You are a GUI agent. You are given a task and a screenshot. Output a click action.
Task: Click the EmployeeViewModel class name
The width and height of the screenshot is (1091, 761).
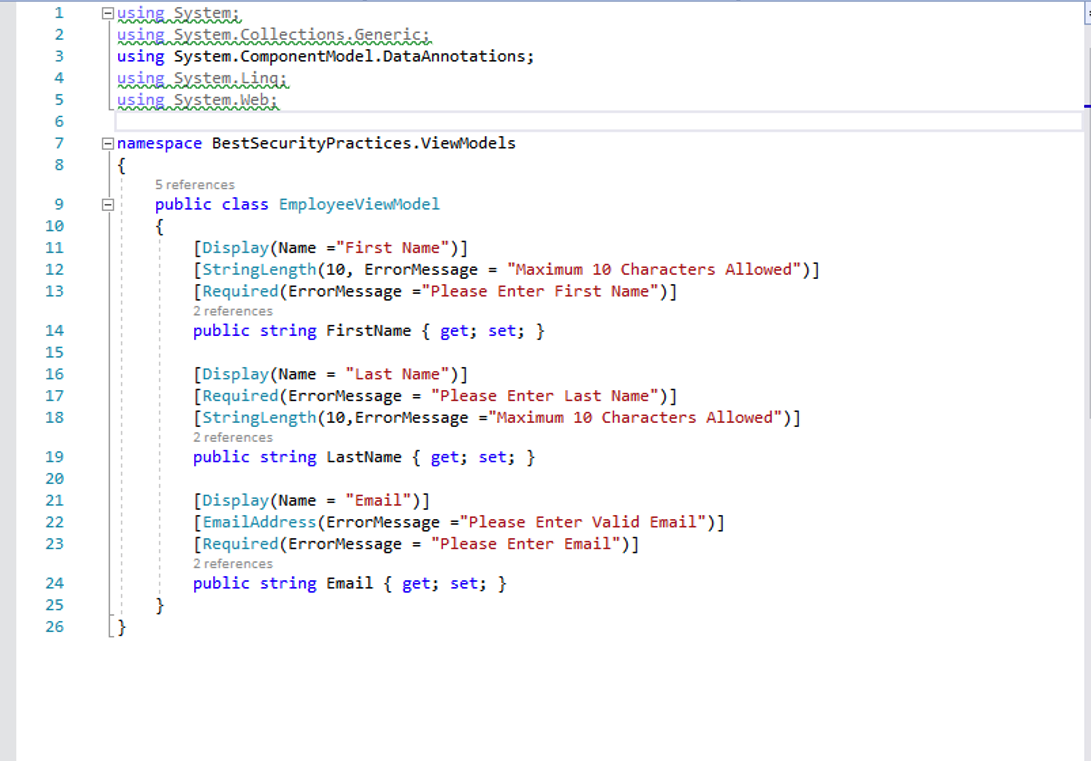tap(359, 204)
